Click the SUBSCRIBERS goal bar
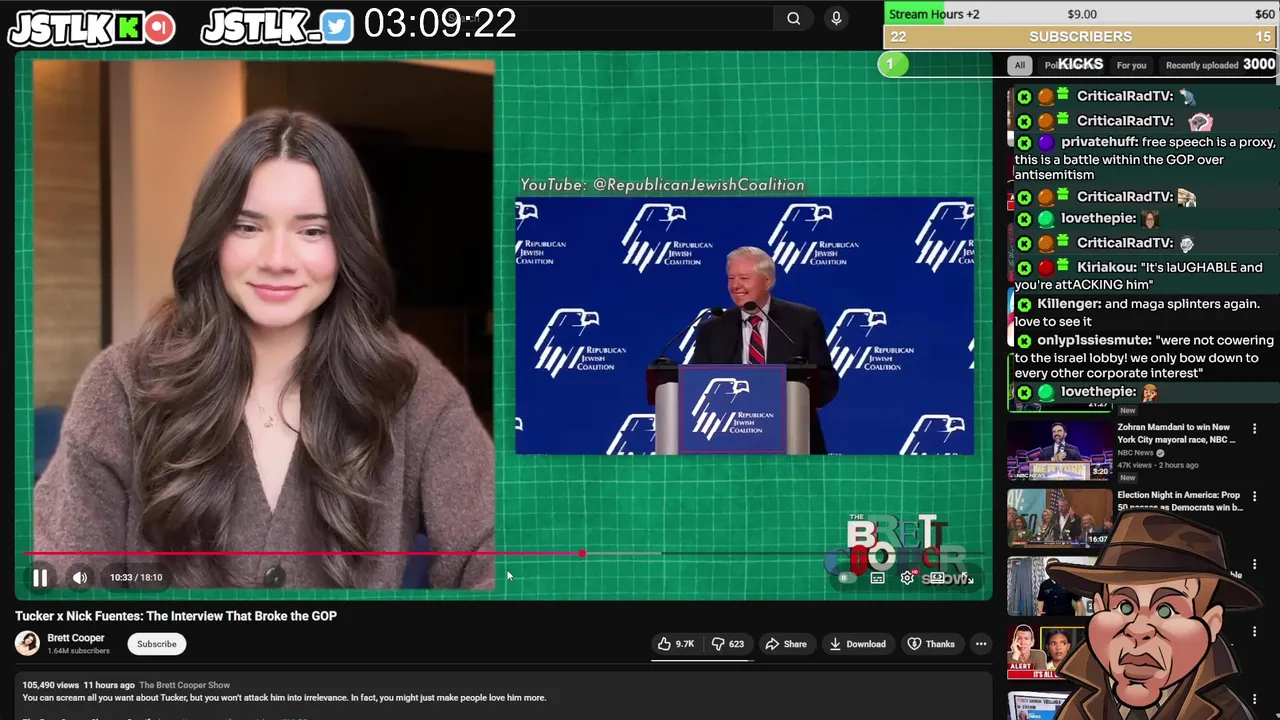Screen dimensions: 1280x720 [1080, 37]
